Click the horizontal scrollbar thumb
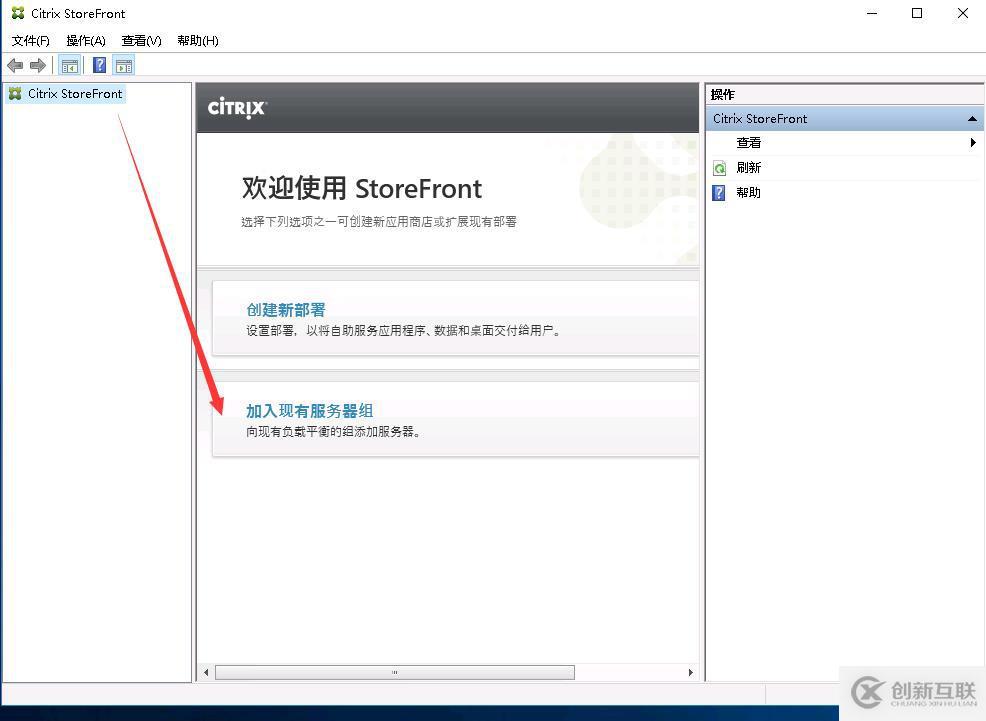The image size is (986, 721). [x=394, y=673]
